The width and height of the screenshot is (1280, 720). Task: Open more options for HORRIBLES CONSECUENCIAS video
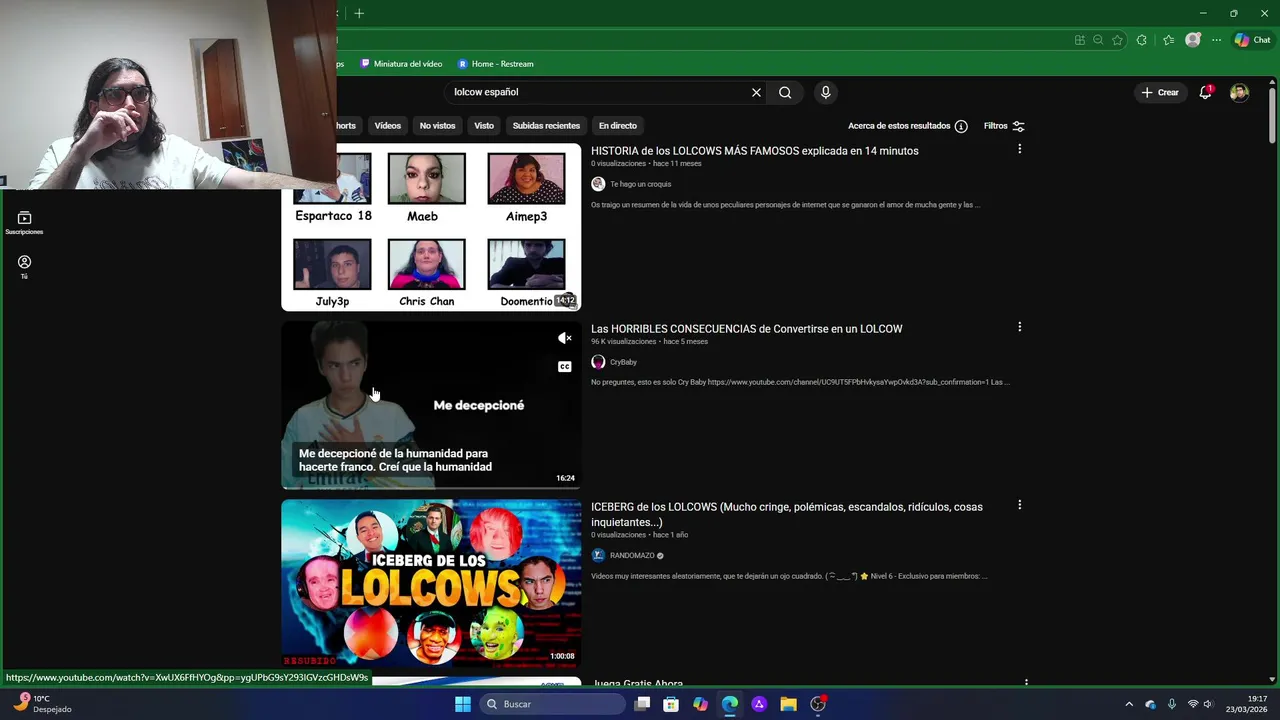1019,327
